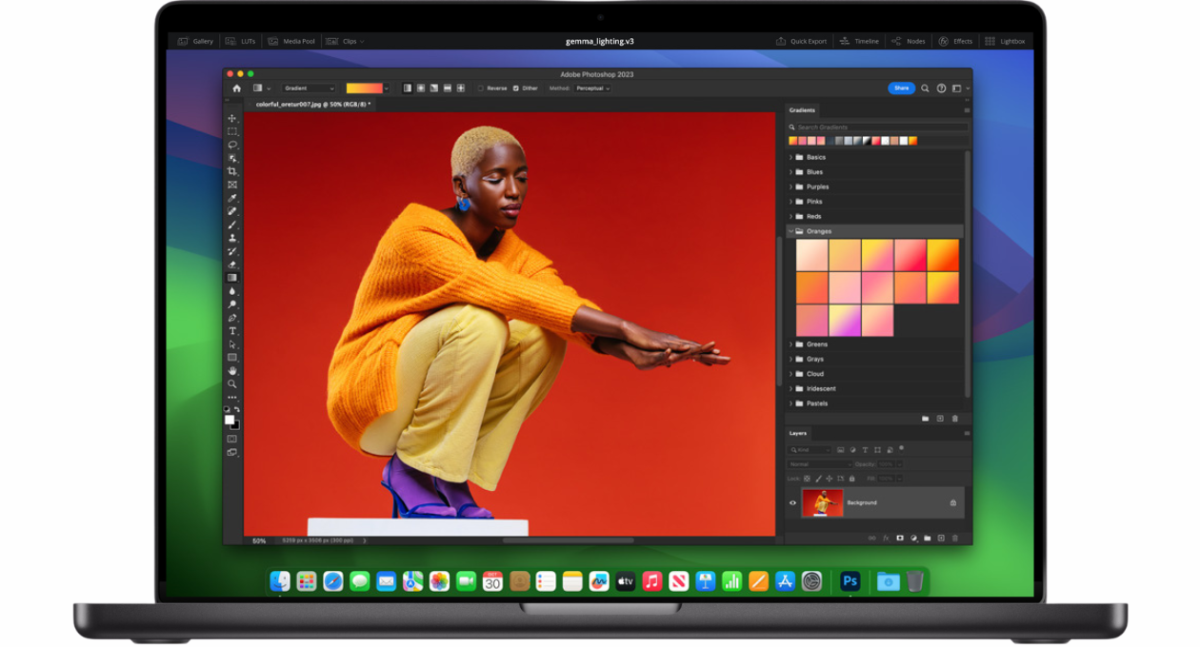Image resolution: width=1200 pixels, height=648 pixels.
Task: Select the History Brush tool
Action: 232,251
